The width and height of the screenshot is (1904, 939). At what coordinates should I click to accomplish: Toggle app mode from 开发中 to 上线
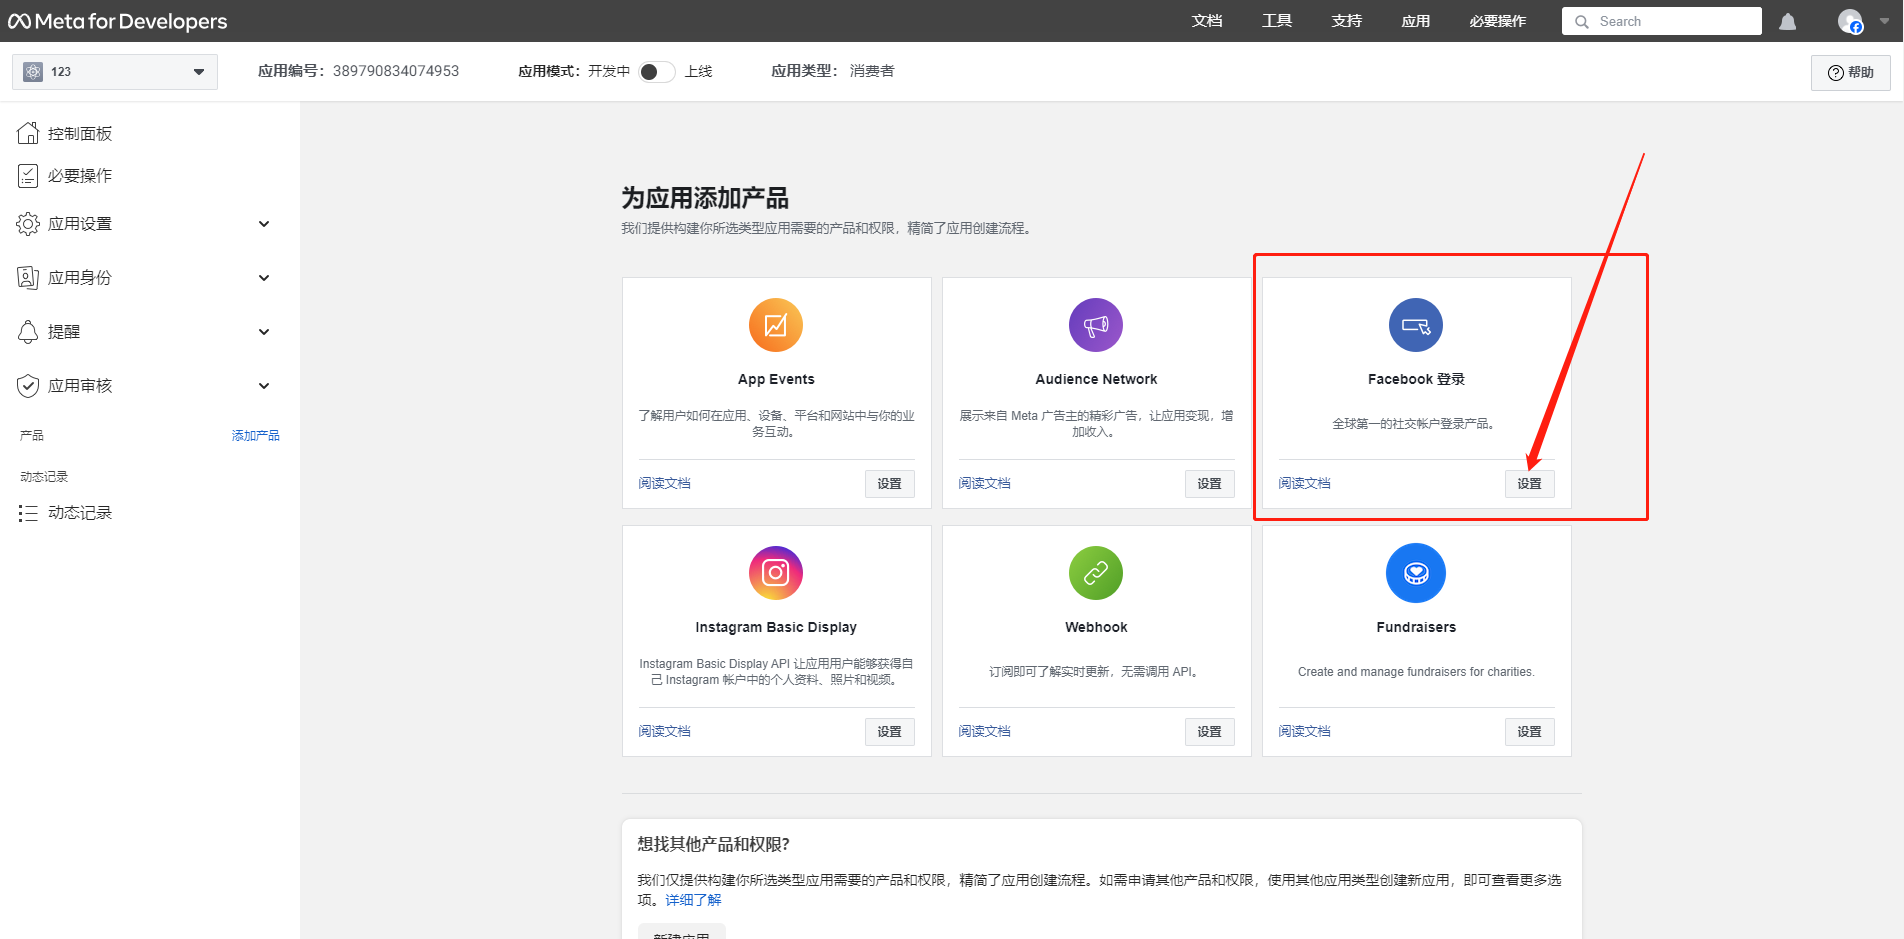tap(657, 72)
